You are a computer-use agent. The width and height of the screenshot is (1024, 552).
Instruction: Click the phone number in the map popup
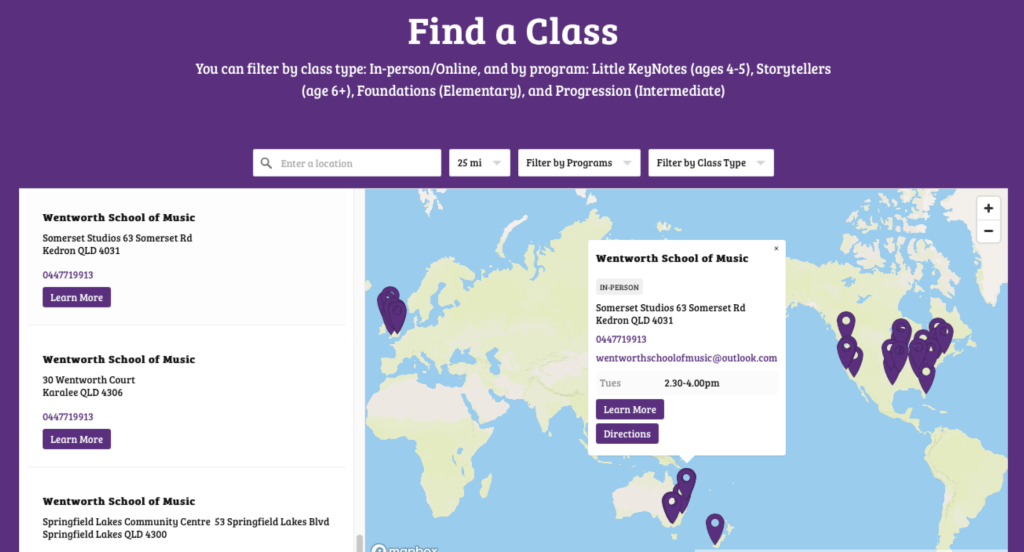pos(621,339)
